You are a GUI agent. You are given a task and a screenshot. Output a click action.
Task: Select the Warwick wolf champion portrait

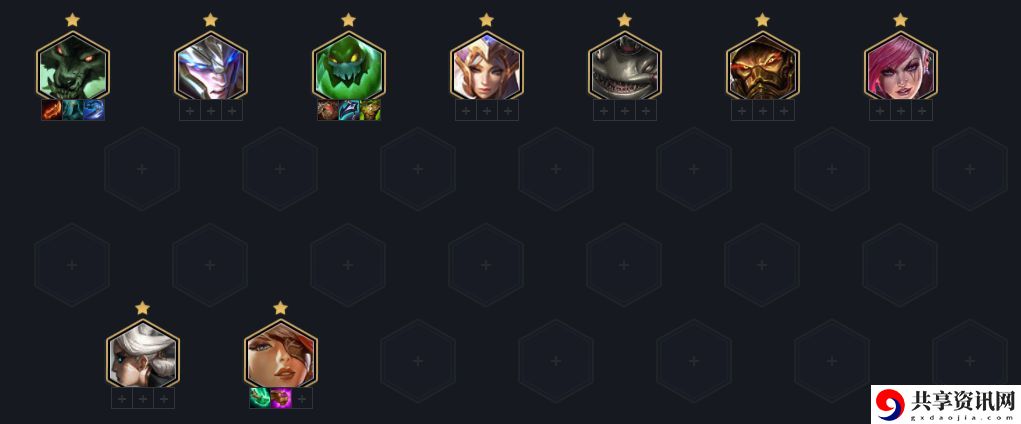(72, 67)
